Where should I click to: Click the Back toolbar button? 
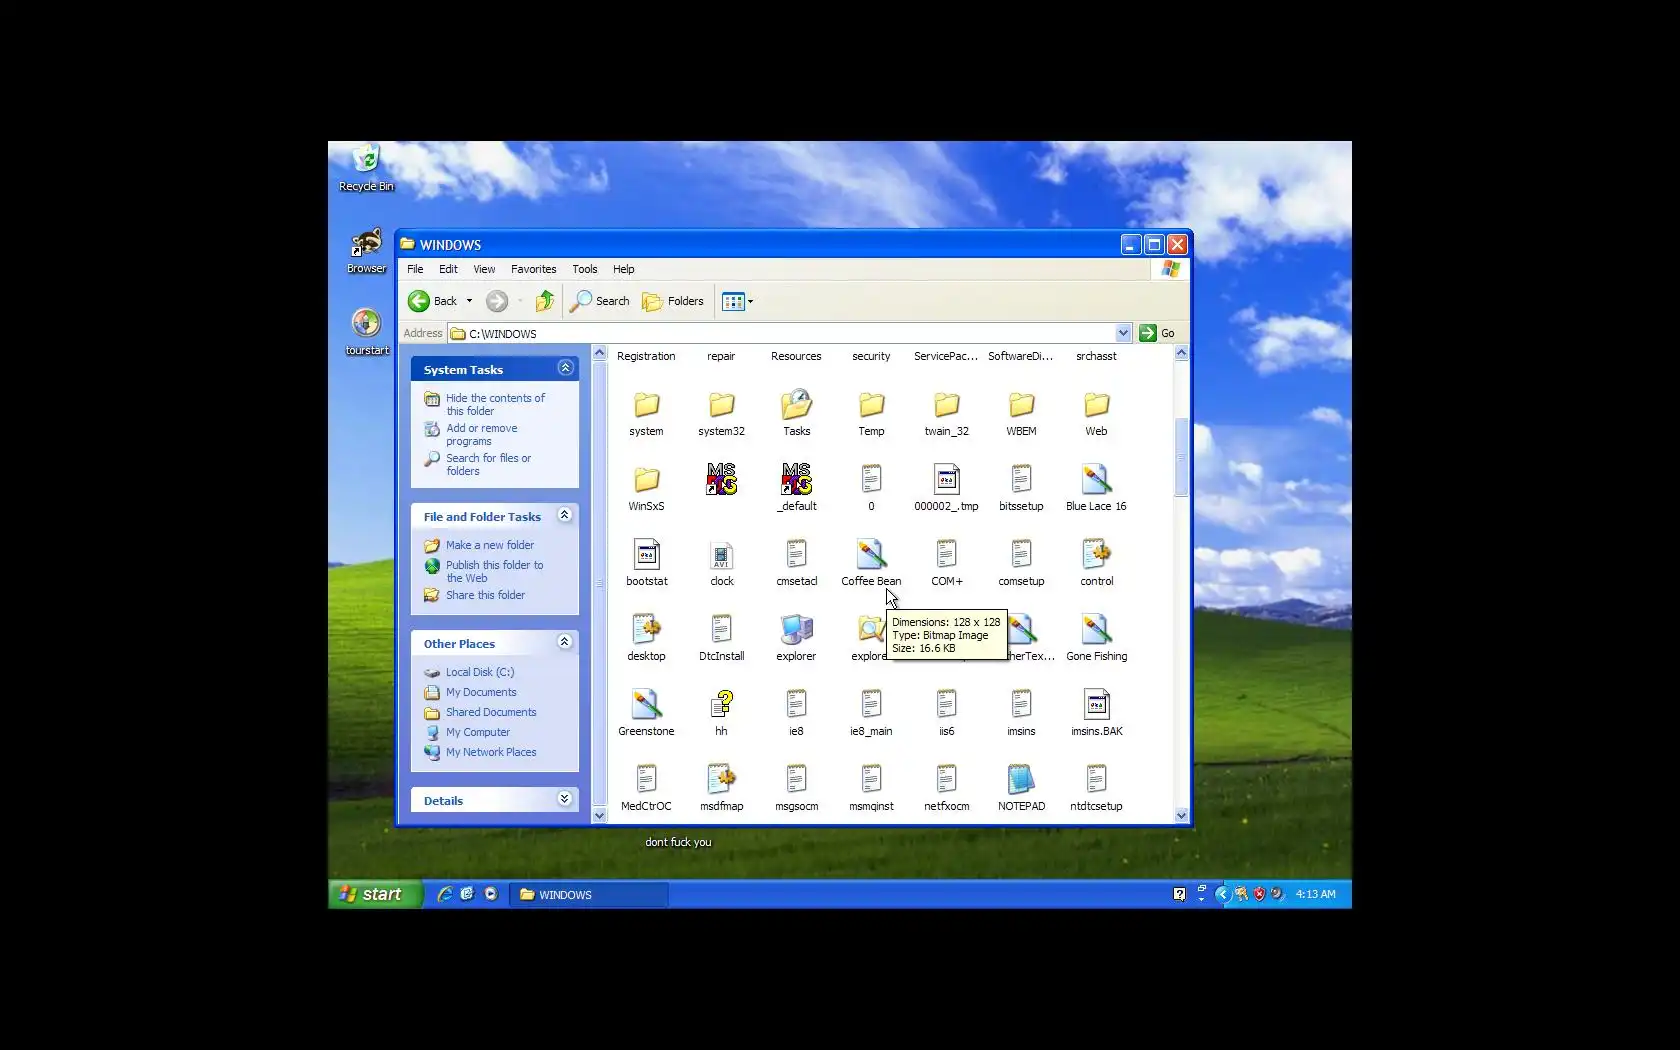point(432,301)
